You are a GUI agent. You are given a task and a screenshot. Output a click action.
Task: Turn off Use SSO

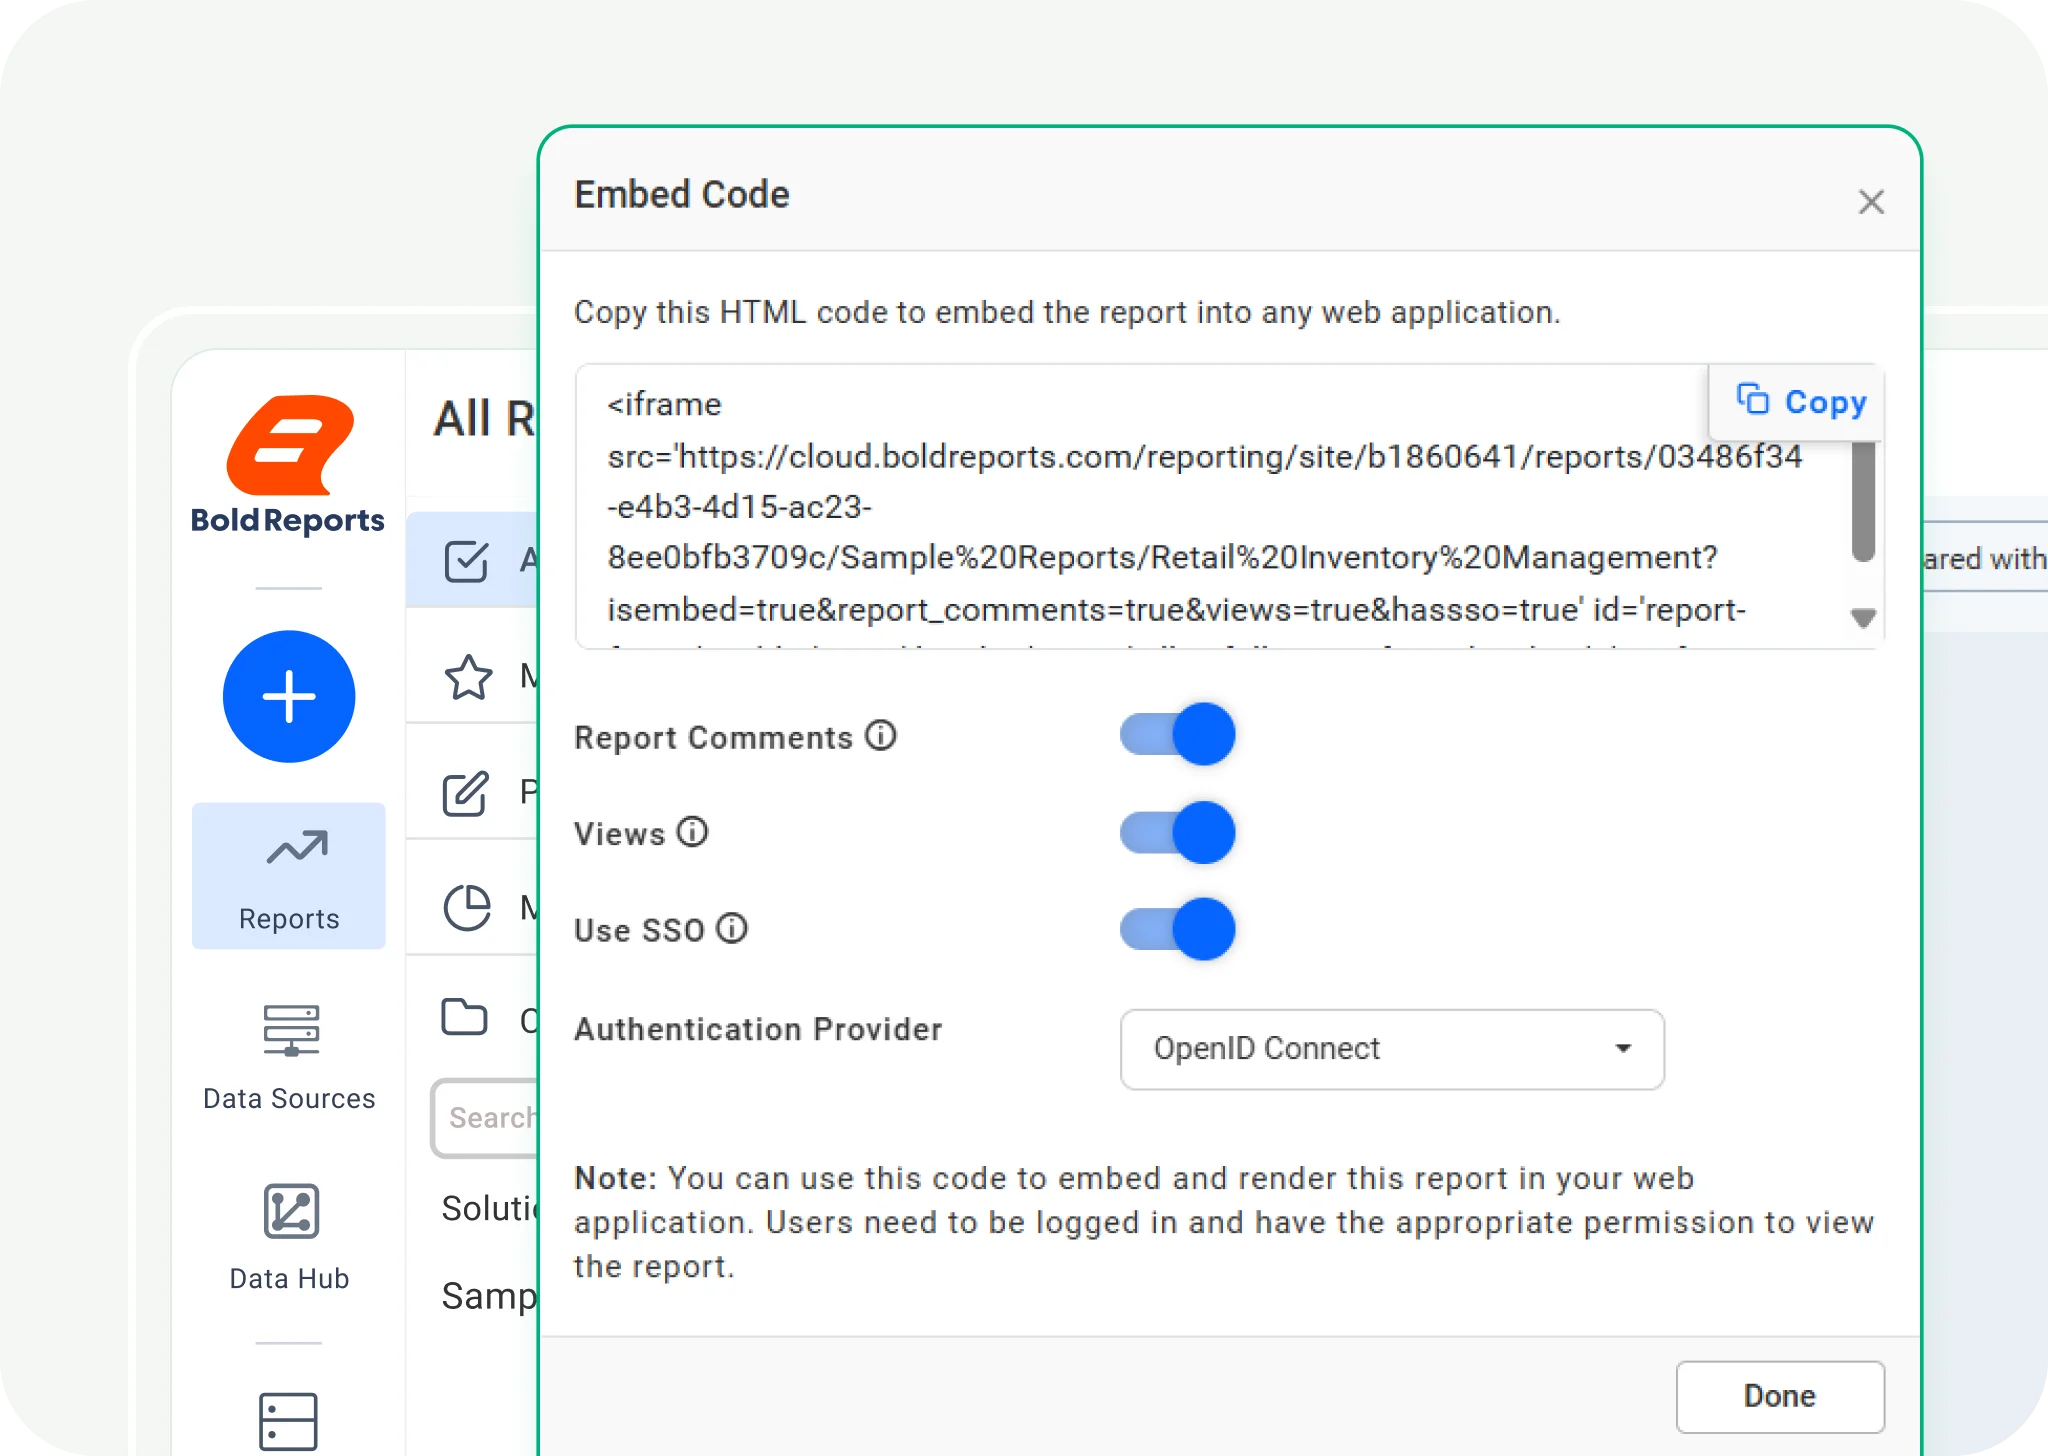click(1178, 928)
